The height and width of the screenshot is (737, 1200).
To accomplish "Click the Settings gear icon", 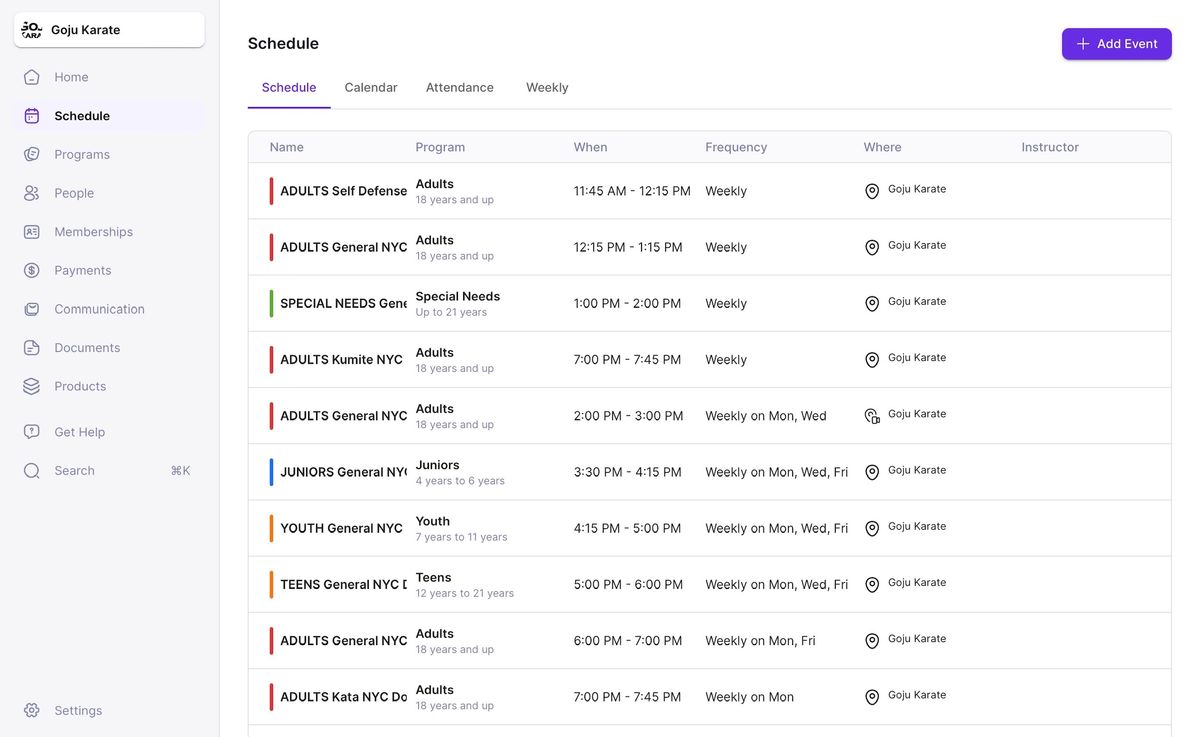I will [x=32, y=710].
